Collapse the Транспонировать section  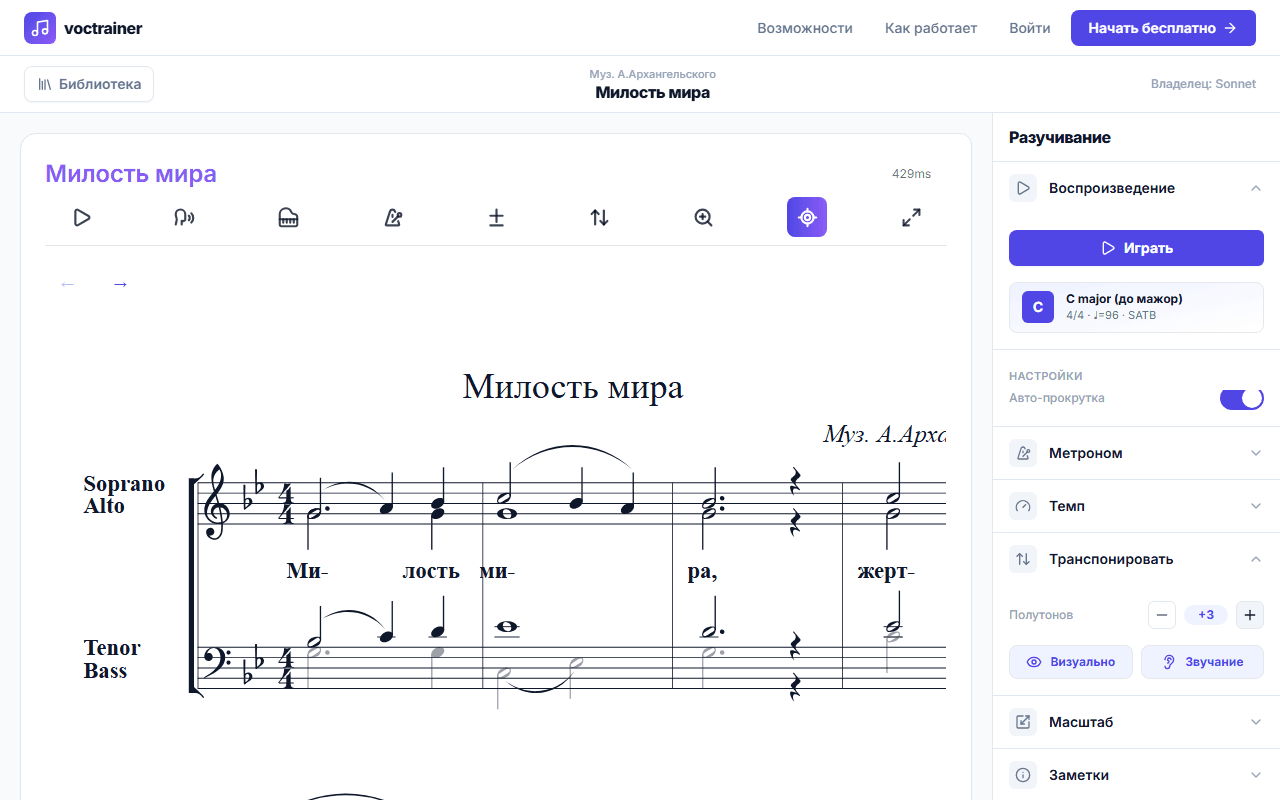[1256, 559]
